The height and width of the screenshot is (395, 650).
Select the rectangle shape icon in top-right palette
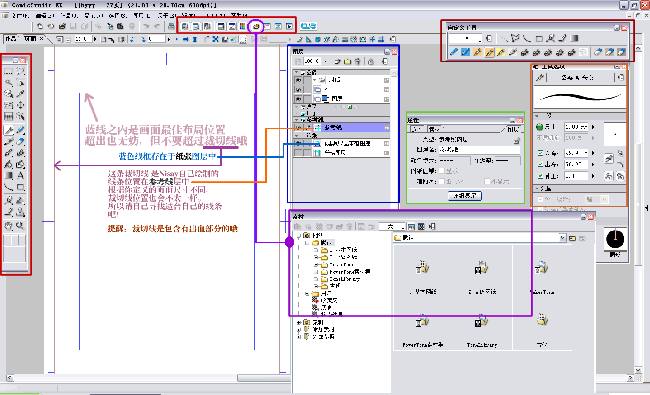(x=539, y=39)
